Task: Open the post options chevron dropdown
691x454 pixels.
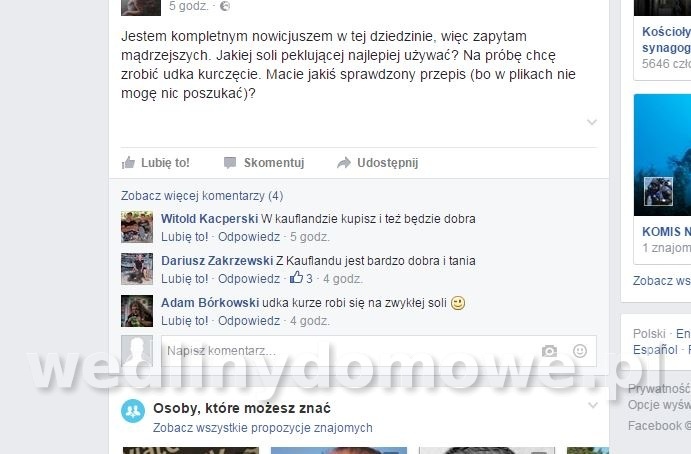Action: 592,122
